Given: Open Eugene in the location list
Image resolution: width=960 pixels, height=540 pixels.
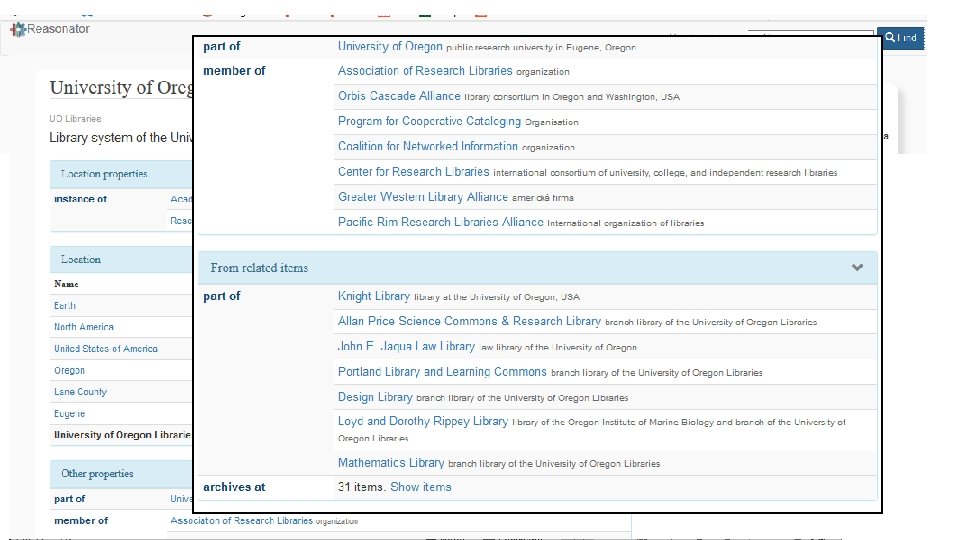Looking at the screenshot, I should coord(69,414).
